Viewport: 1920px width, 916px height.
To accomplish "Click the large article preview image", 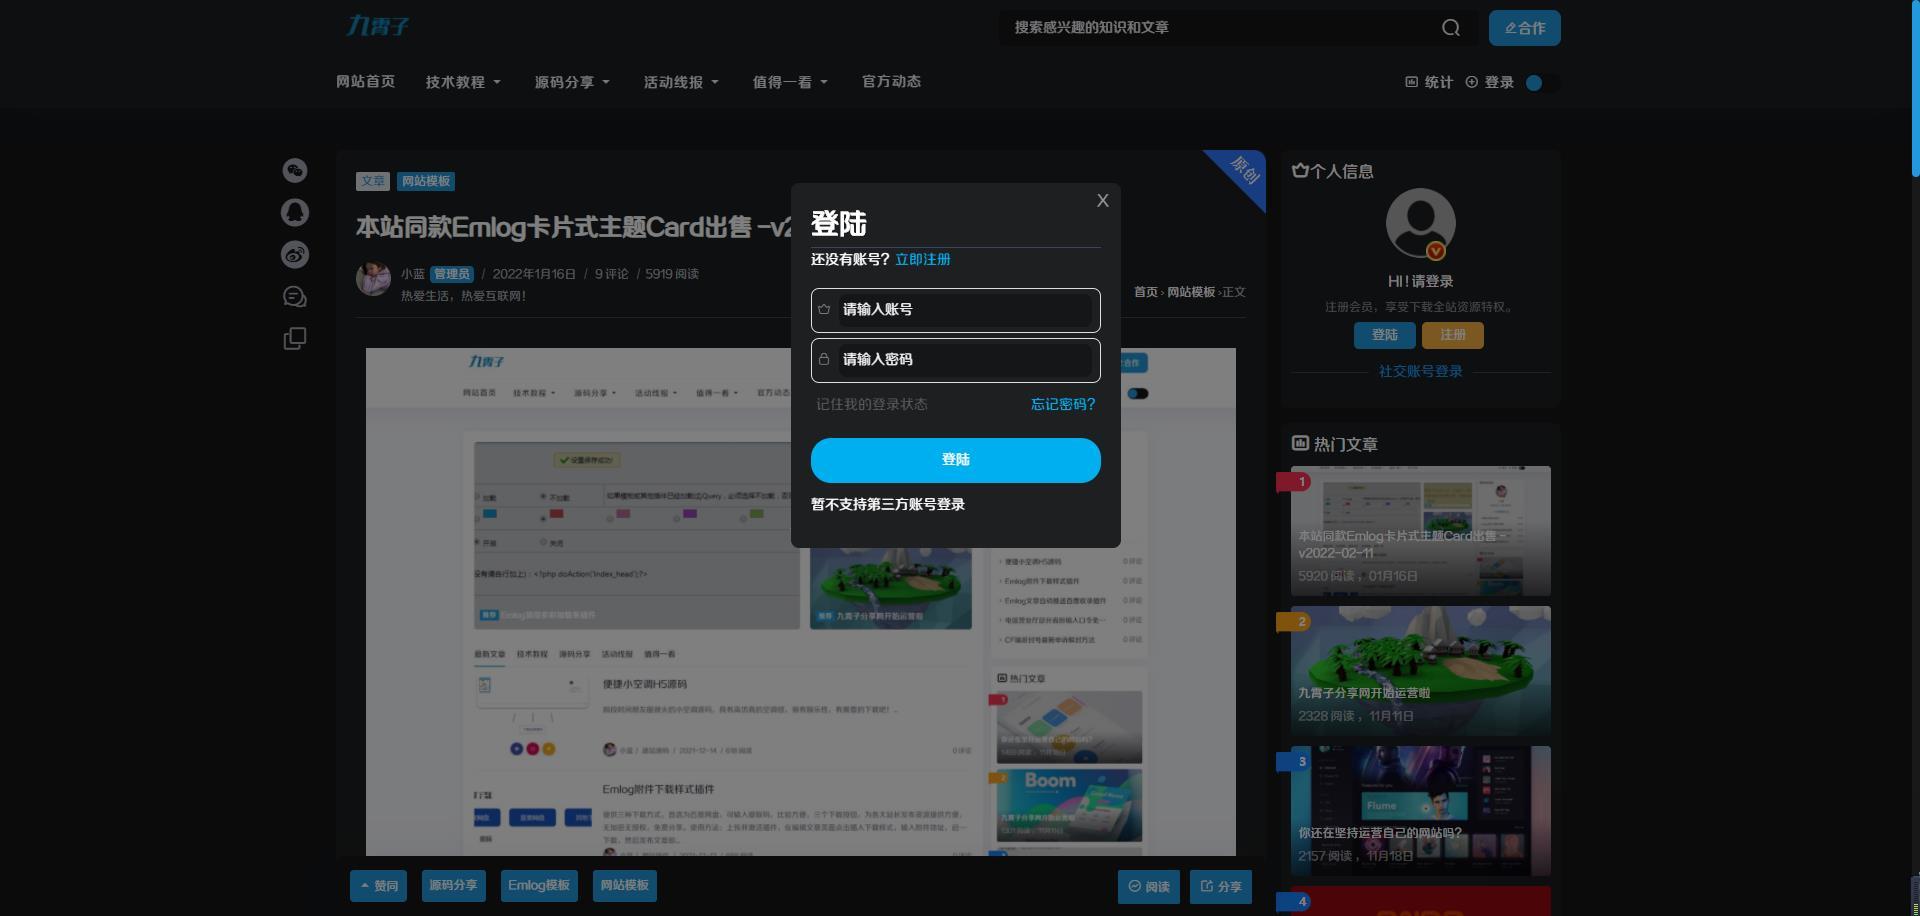I will tap(800, 602).
